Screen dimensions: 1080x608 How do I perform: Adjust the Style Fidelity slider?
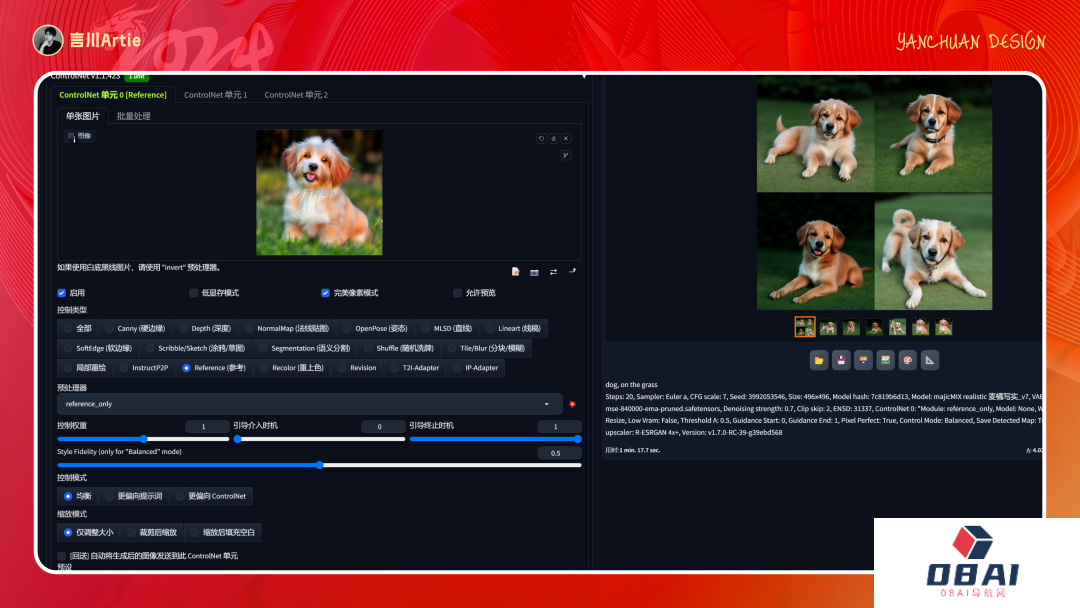coord(320,465)
